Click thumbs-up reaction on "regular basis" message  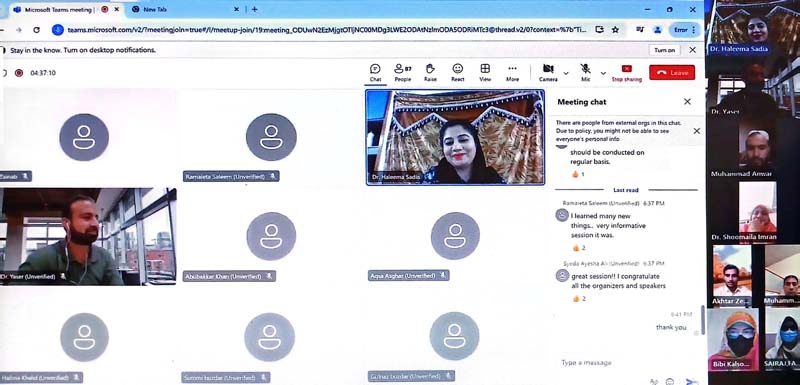(x=578, y=174)
